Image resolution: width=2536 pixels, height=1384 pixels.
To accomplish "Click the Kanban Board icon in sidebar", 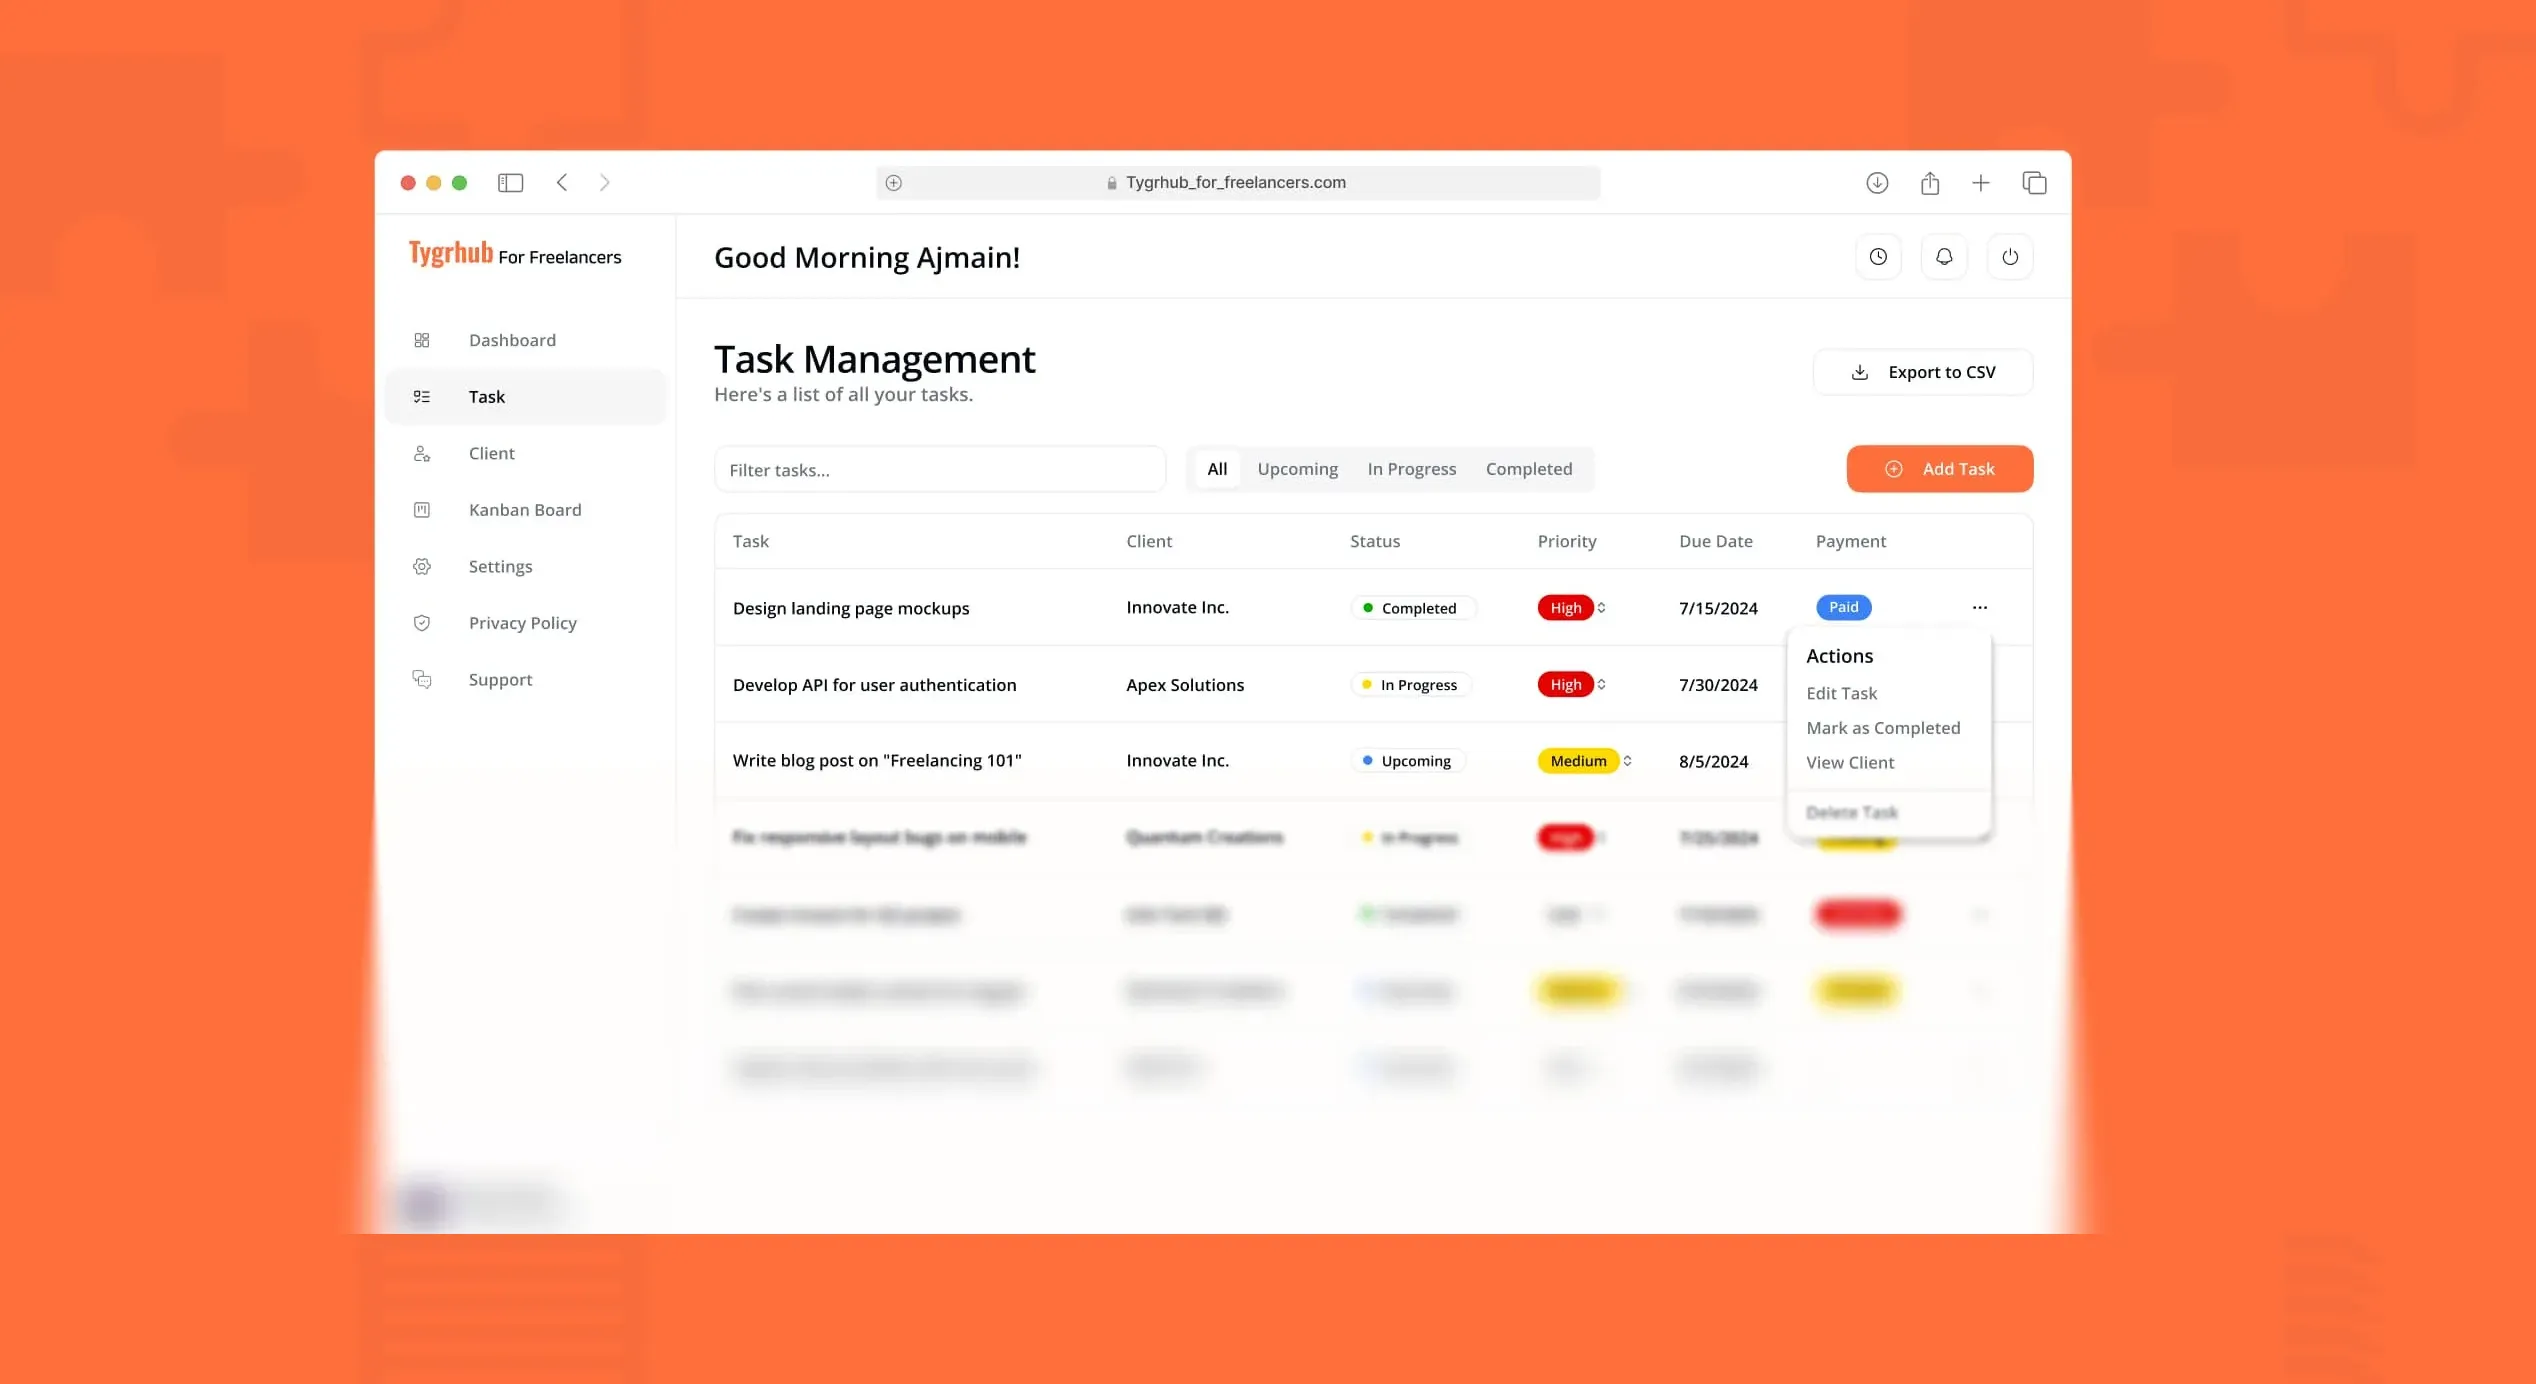I will pyautogui.click(x=422, y=510).
